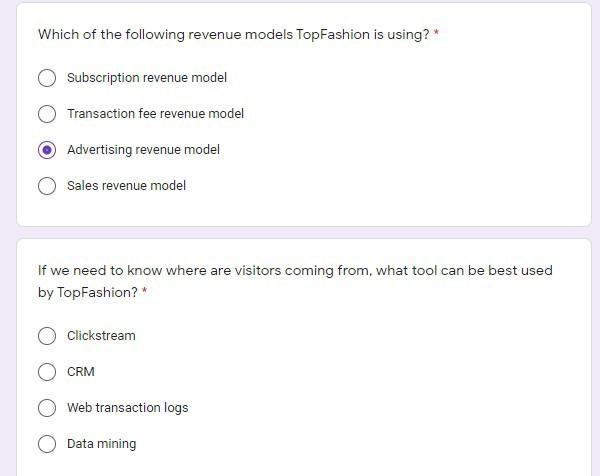The width and height of the screenshot is (600, 476).
Task: Choose Transaction fee revenue model radio button
Action: 47,114
